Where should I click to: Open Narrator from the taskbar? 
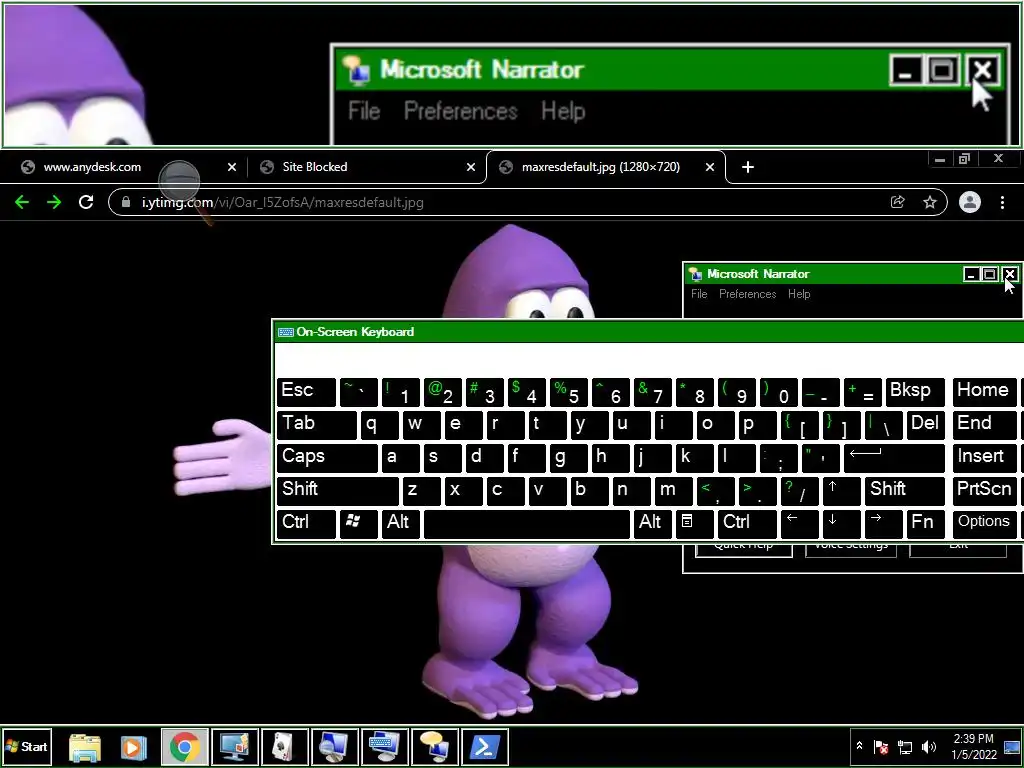[x=434, y=747]
